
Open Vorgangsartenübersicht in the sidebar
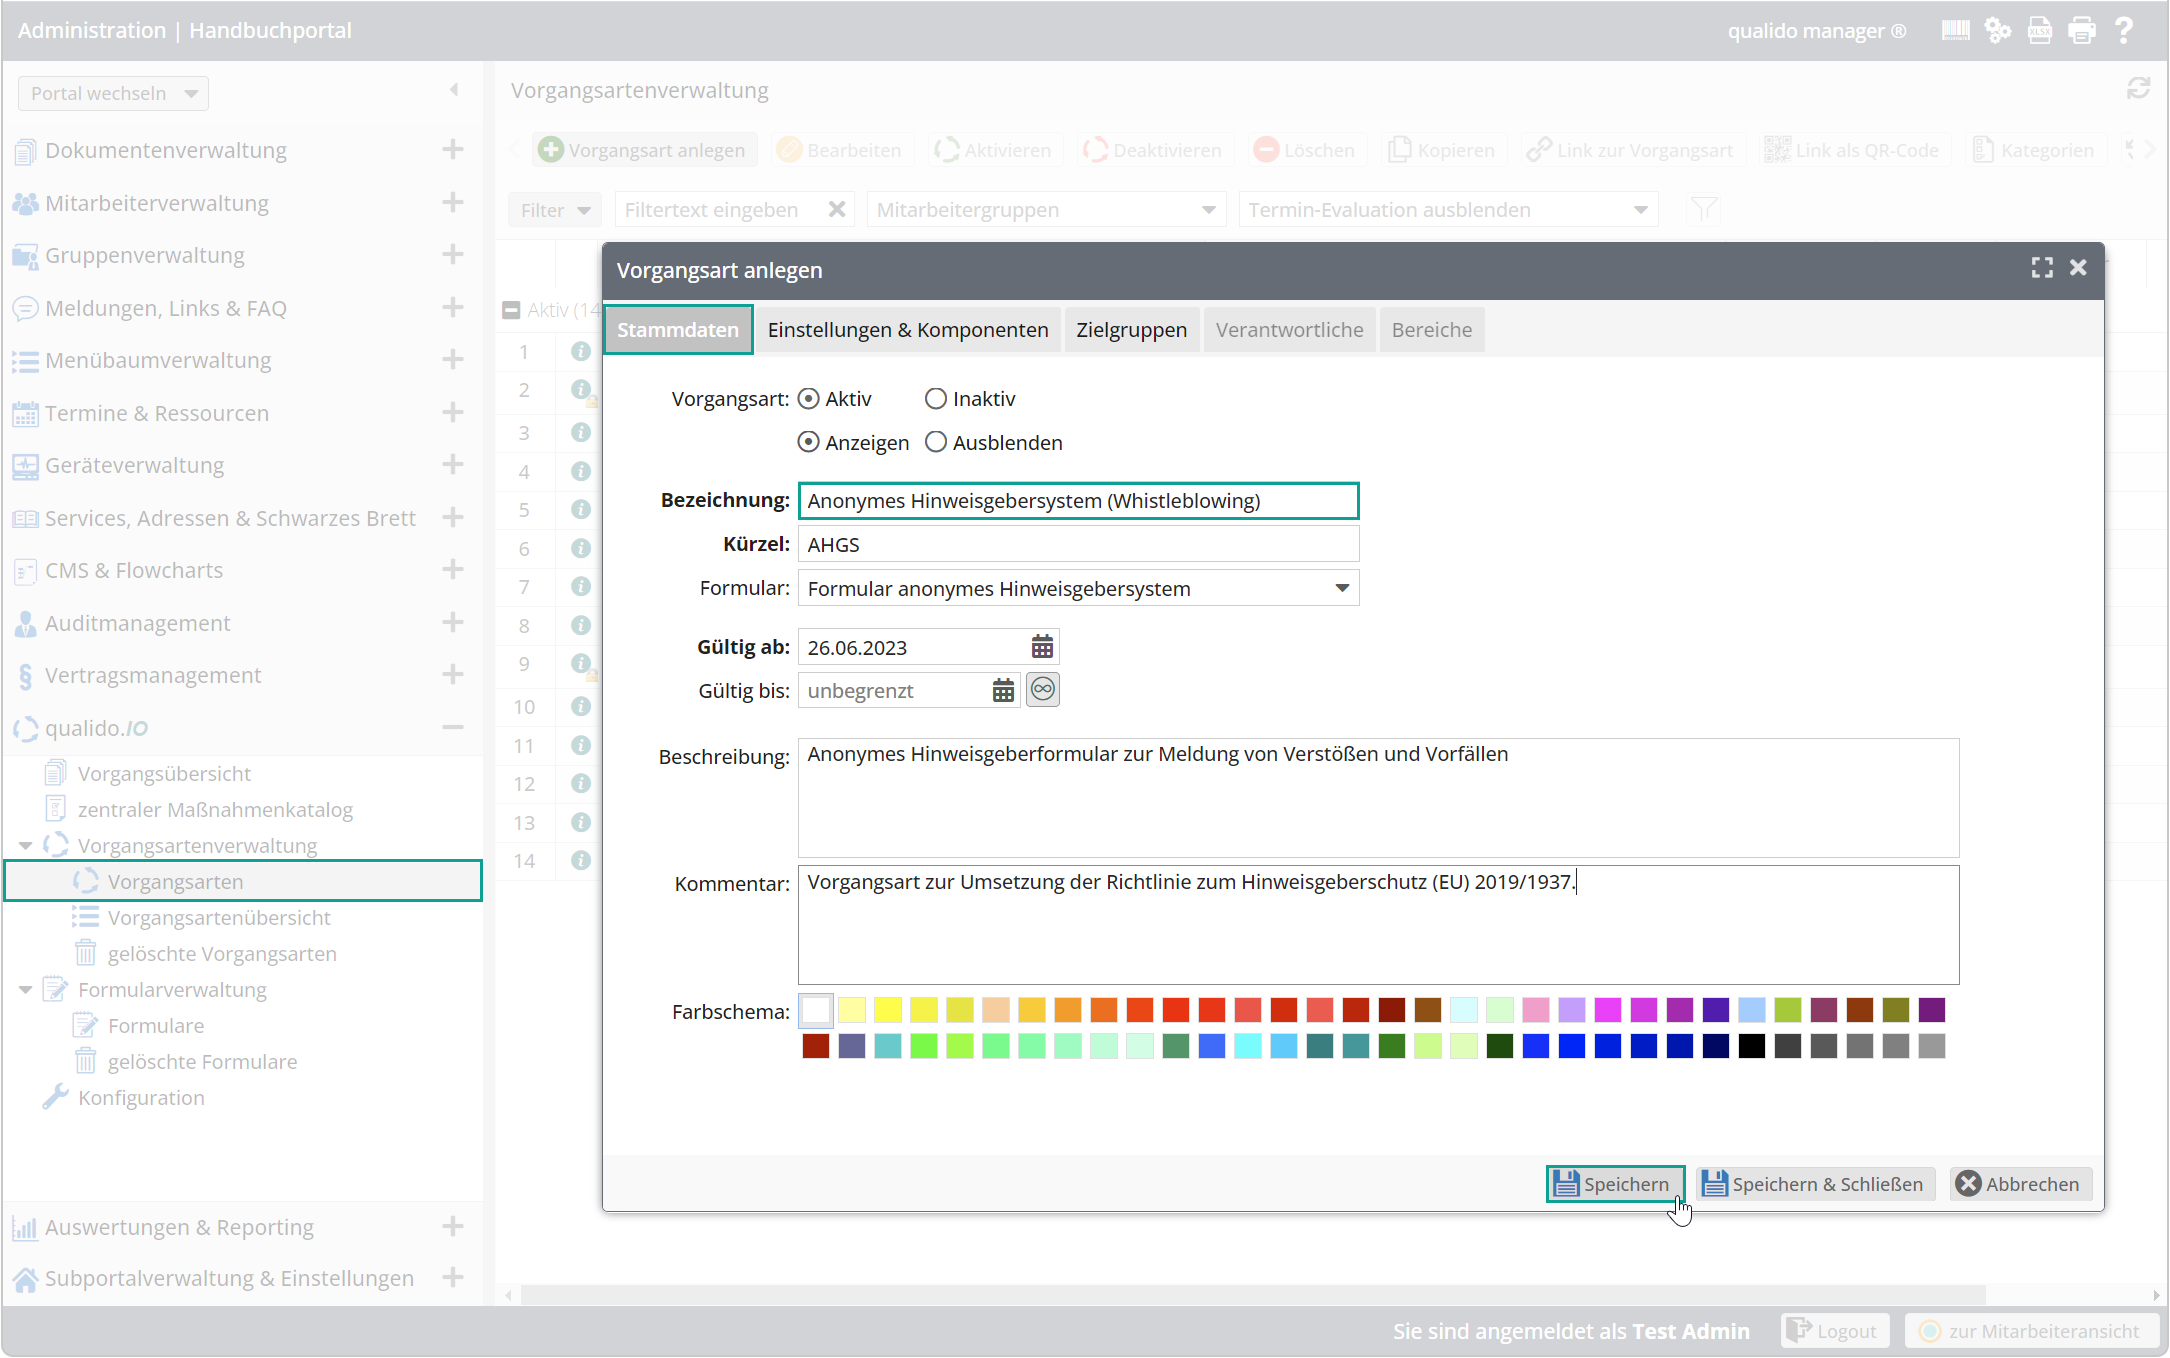click(219, 917)
